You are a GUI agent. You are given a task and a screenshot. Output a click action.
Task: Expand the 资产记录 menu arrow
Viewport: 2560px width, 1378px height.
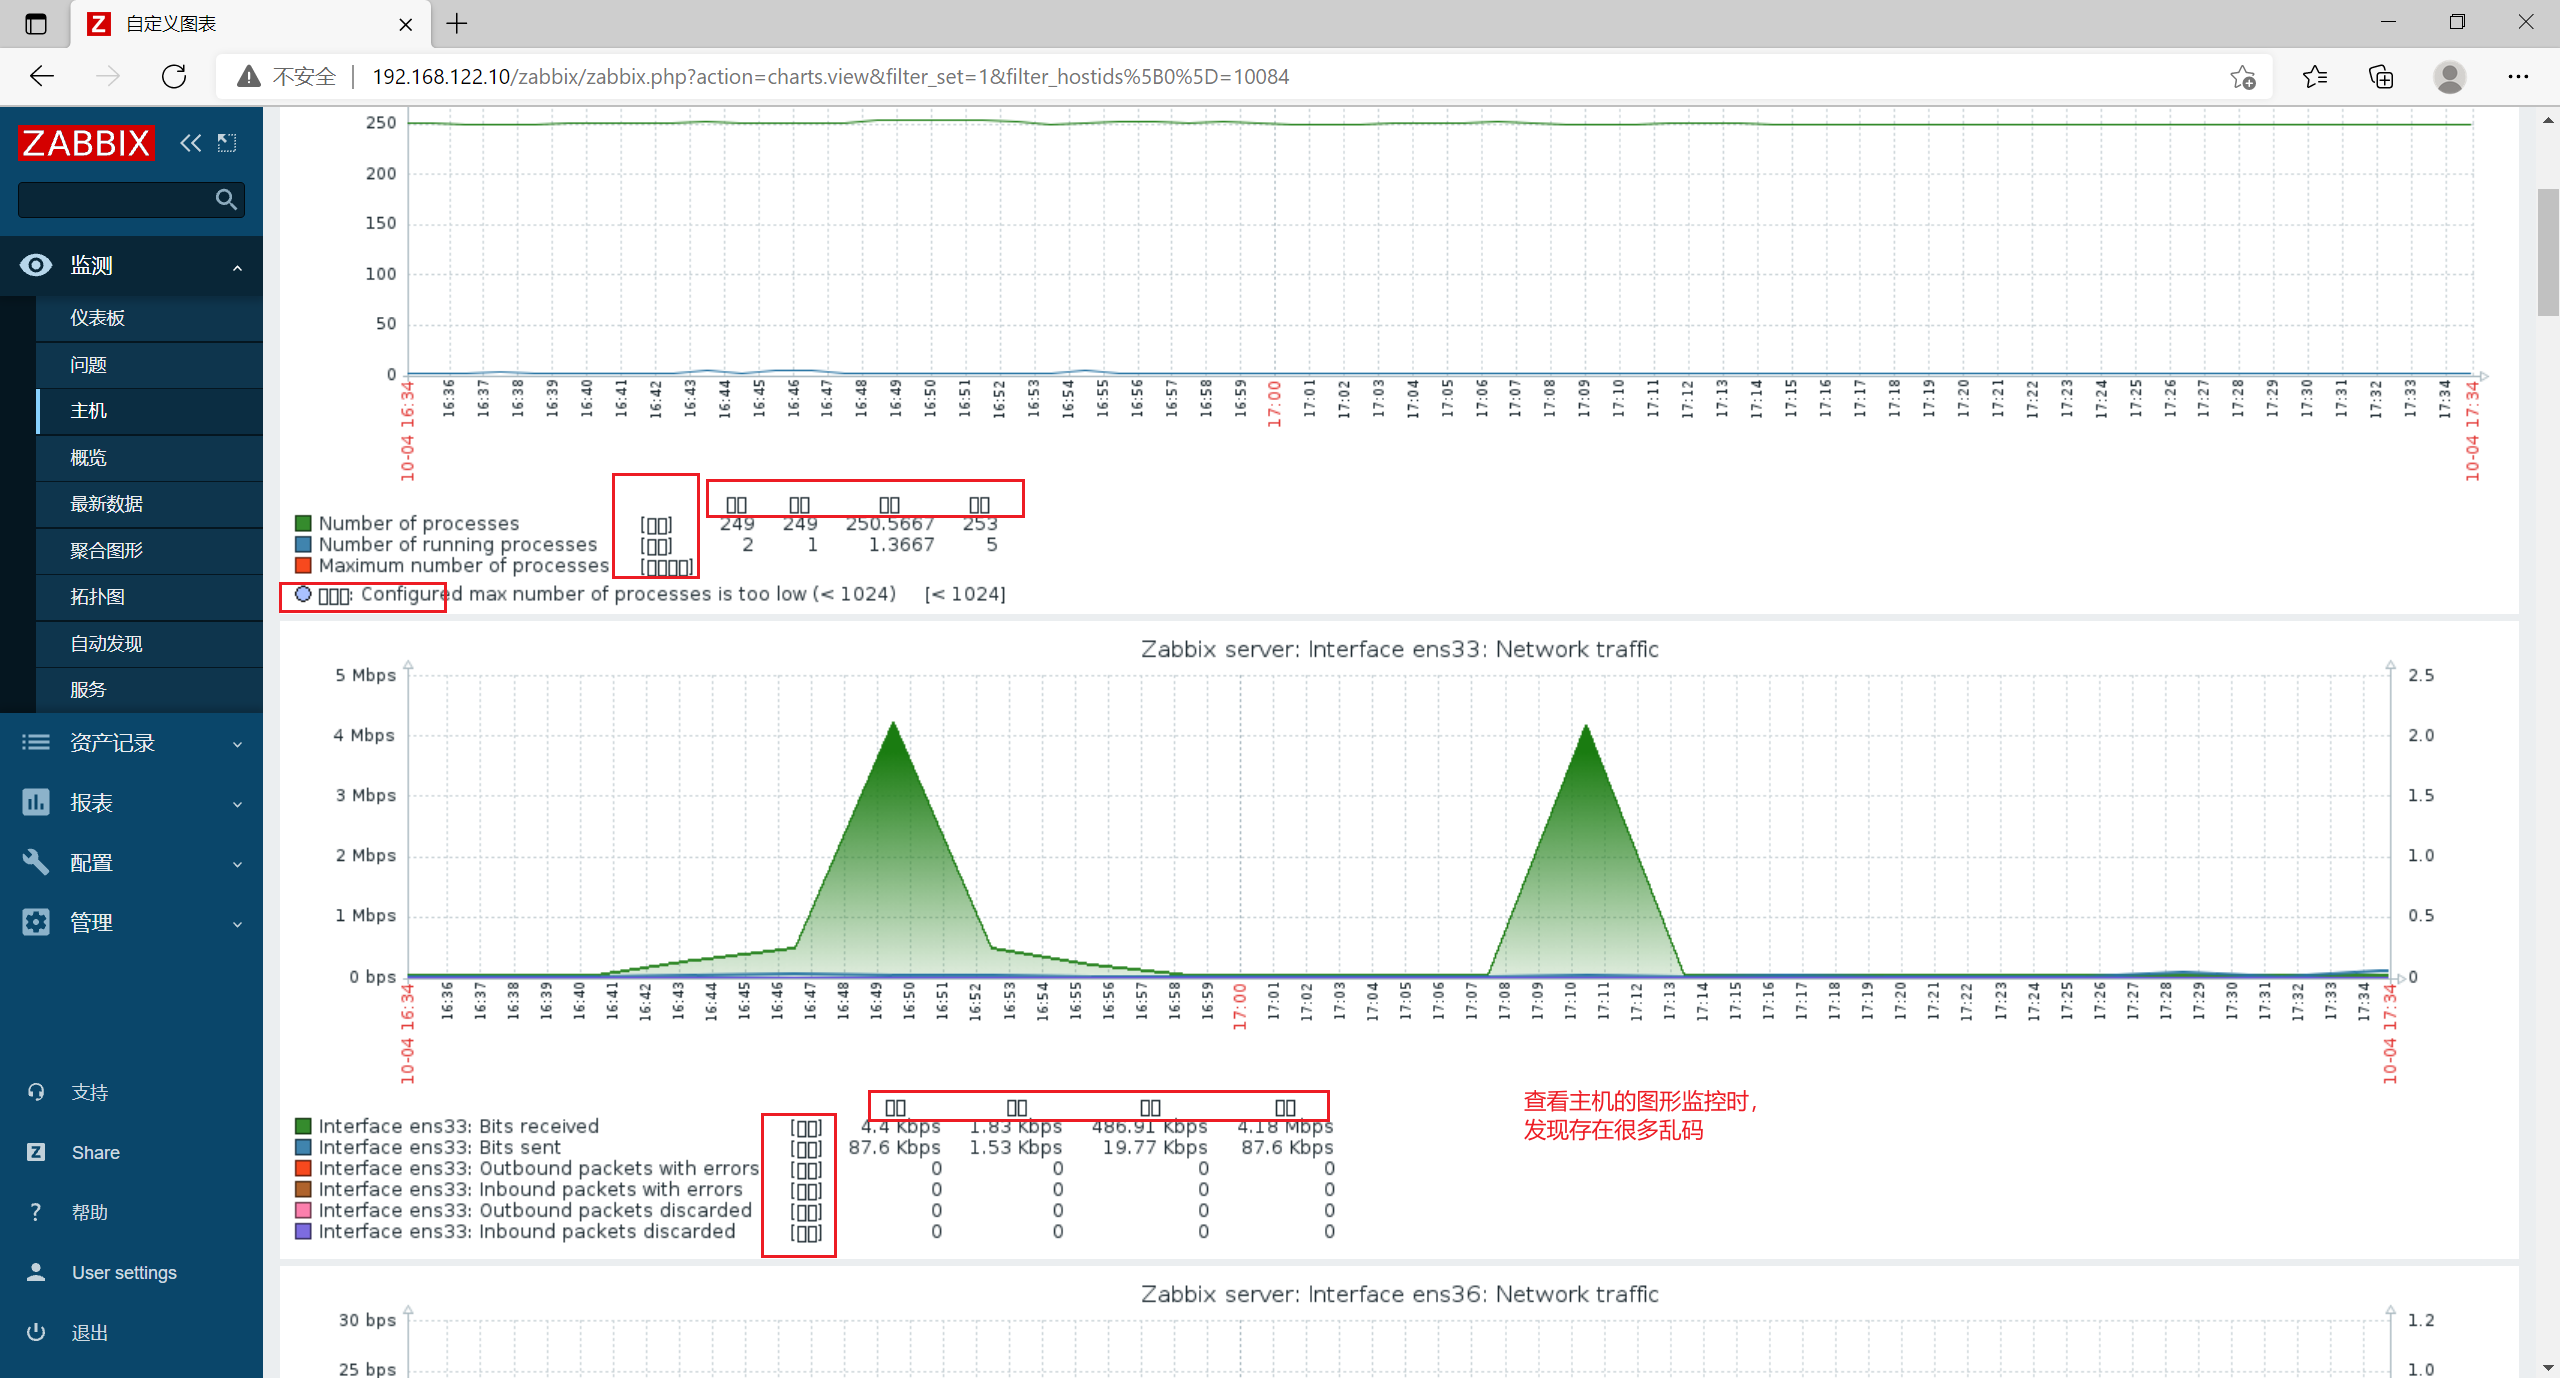[x=237, y=744]
